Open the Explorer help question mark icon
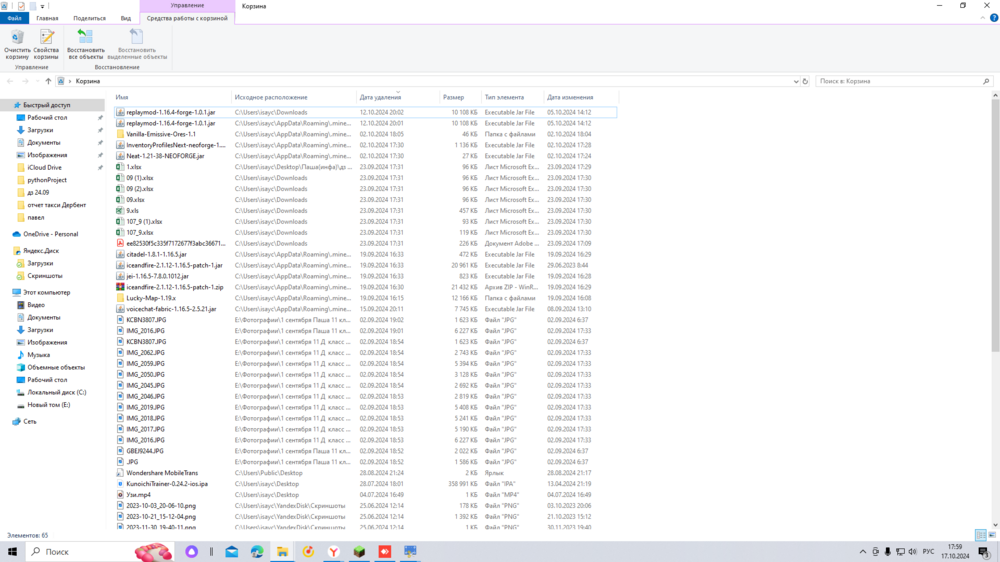The width and height of the screenshot is (1000, 562). coord(994,18)
